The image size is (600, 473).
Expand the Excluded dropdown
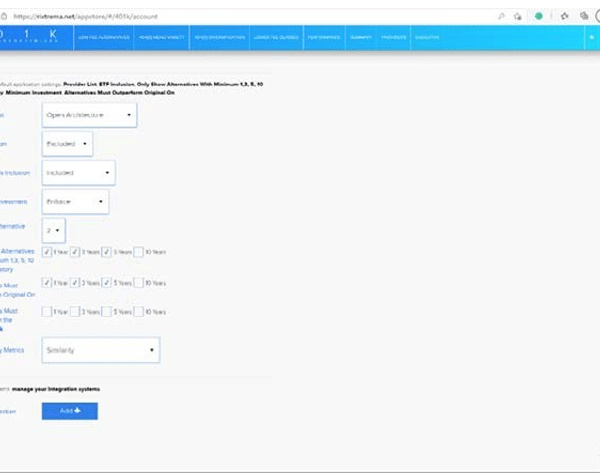point(68,144)
